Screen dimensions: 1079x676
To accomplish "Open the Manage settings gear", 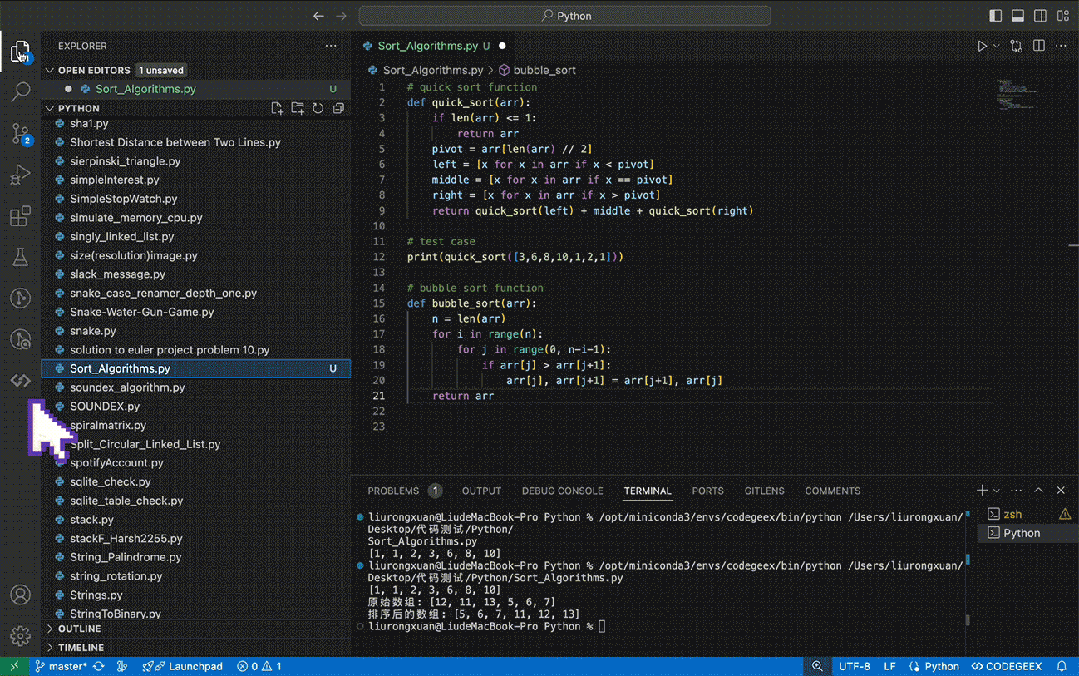I will click(x=20, y=636).
